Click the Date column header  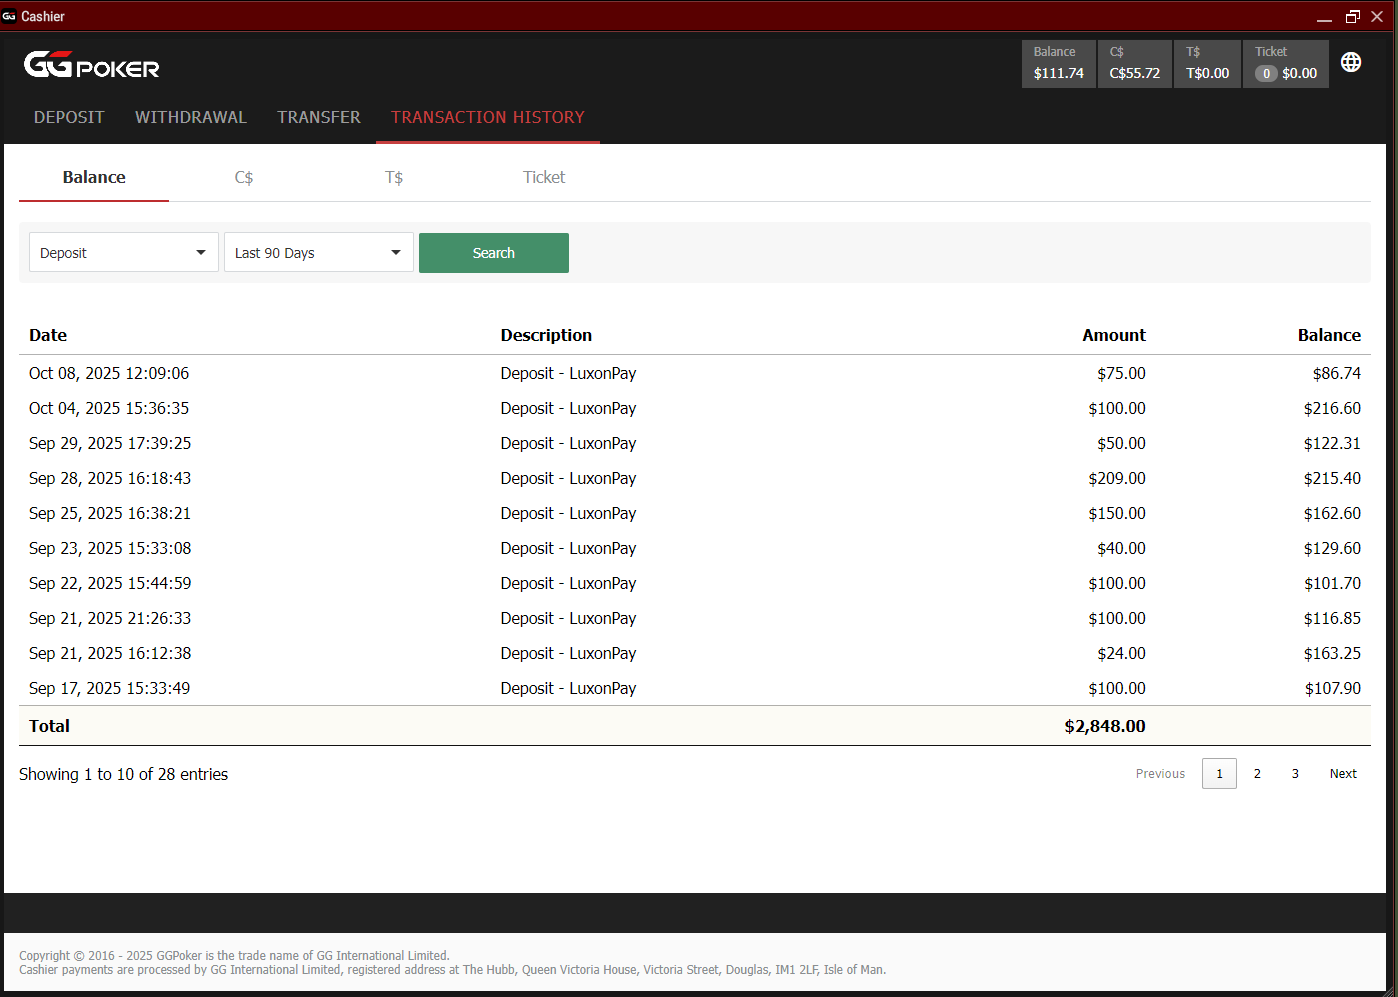48,335
